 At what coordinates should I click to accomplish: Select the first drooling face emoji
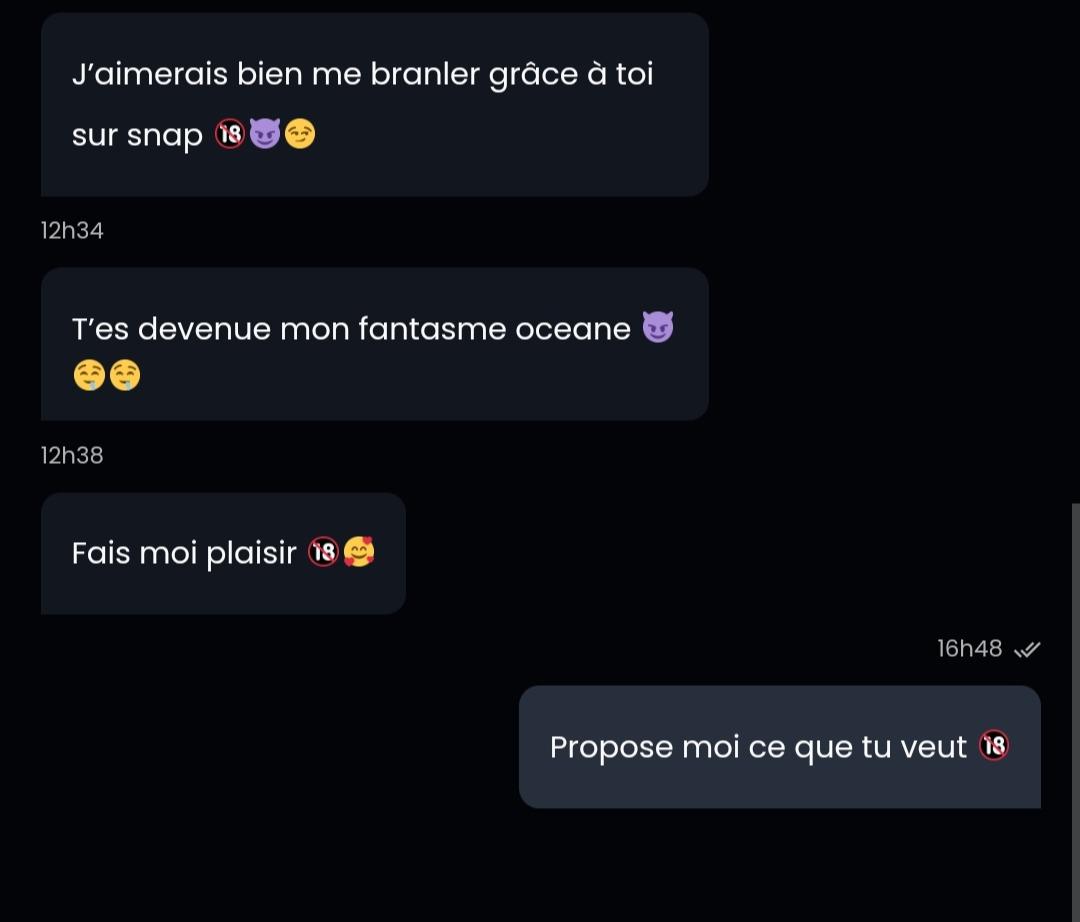(x=89, y=375)
